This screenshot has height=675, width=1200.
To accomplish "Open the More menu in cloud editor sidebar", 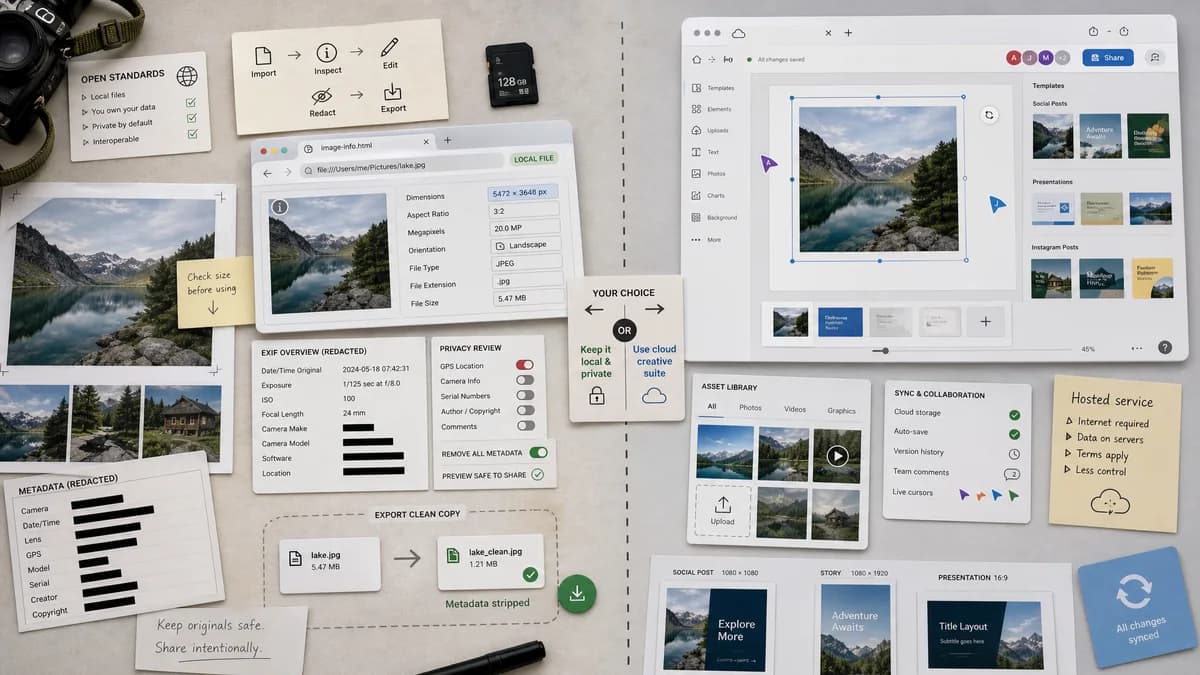I will pos(706,240).
